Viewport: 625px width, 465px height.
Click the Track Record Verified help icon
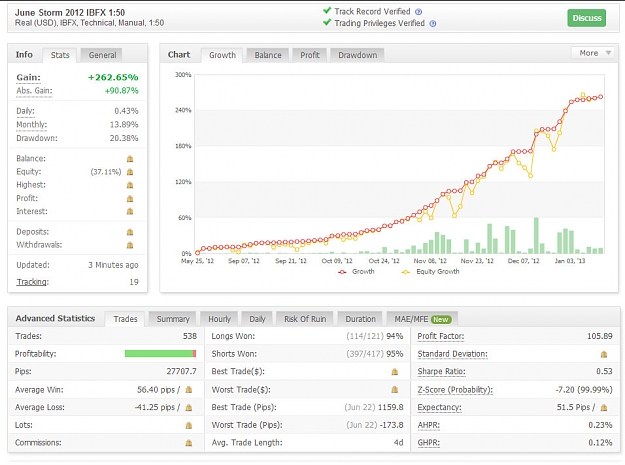418,12
